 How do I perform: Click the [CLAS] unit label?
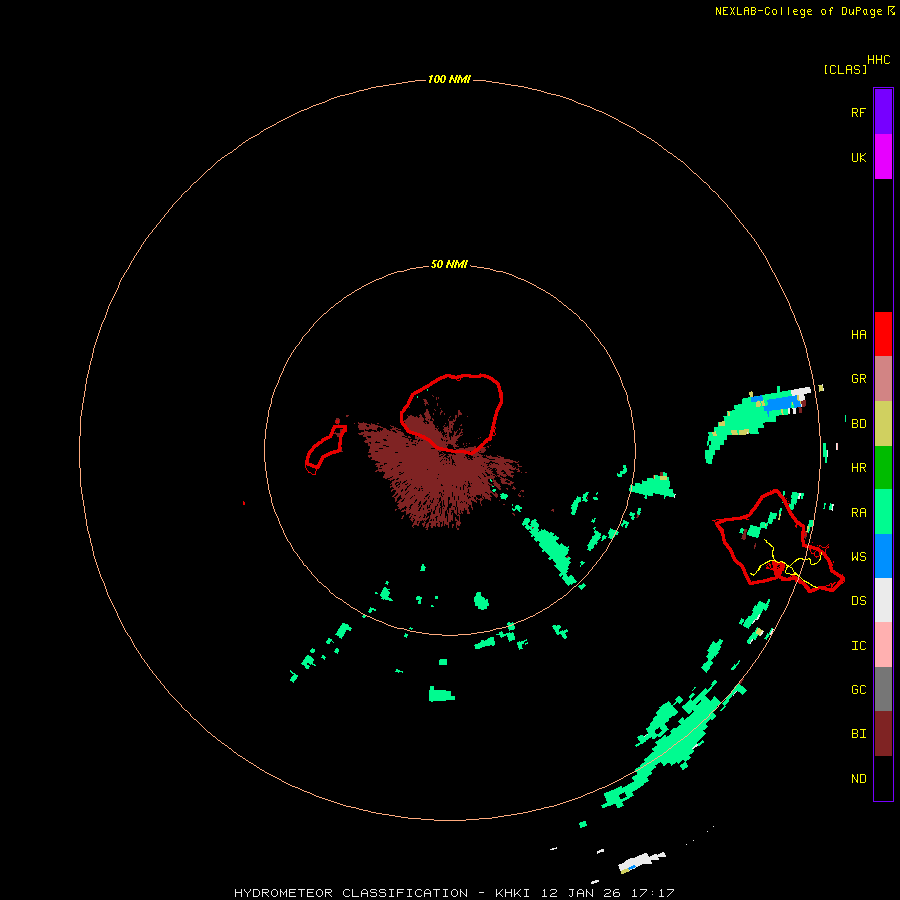click(x=845, y=69)
